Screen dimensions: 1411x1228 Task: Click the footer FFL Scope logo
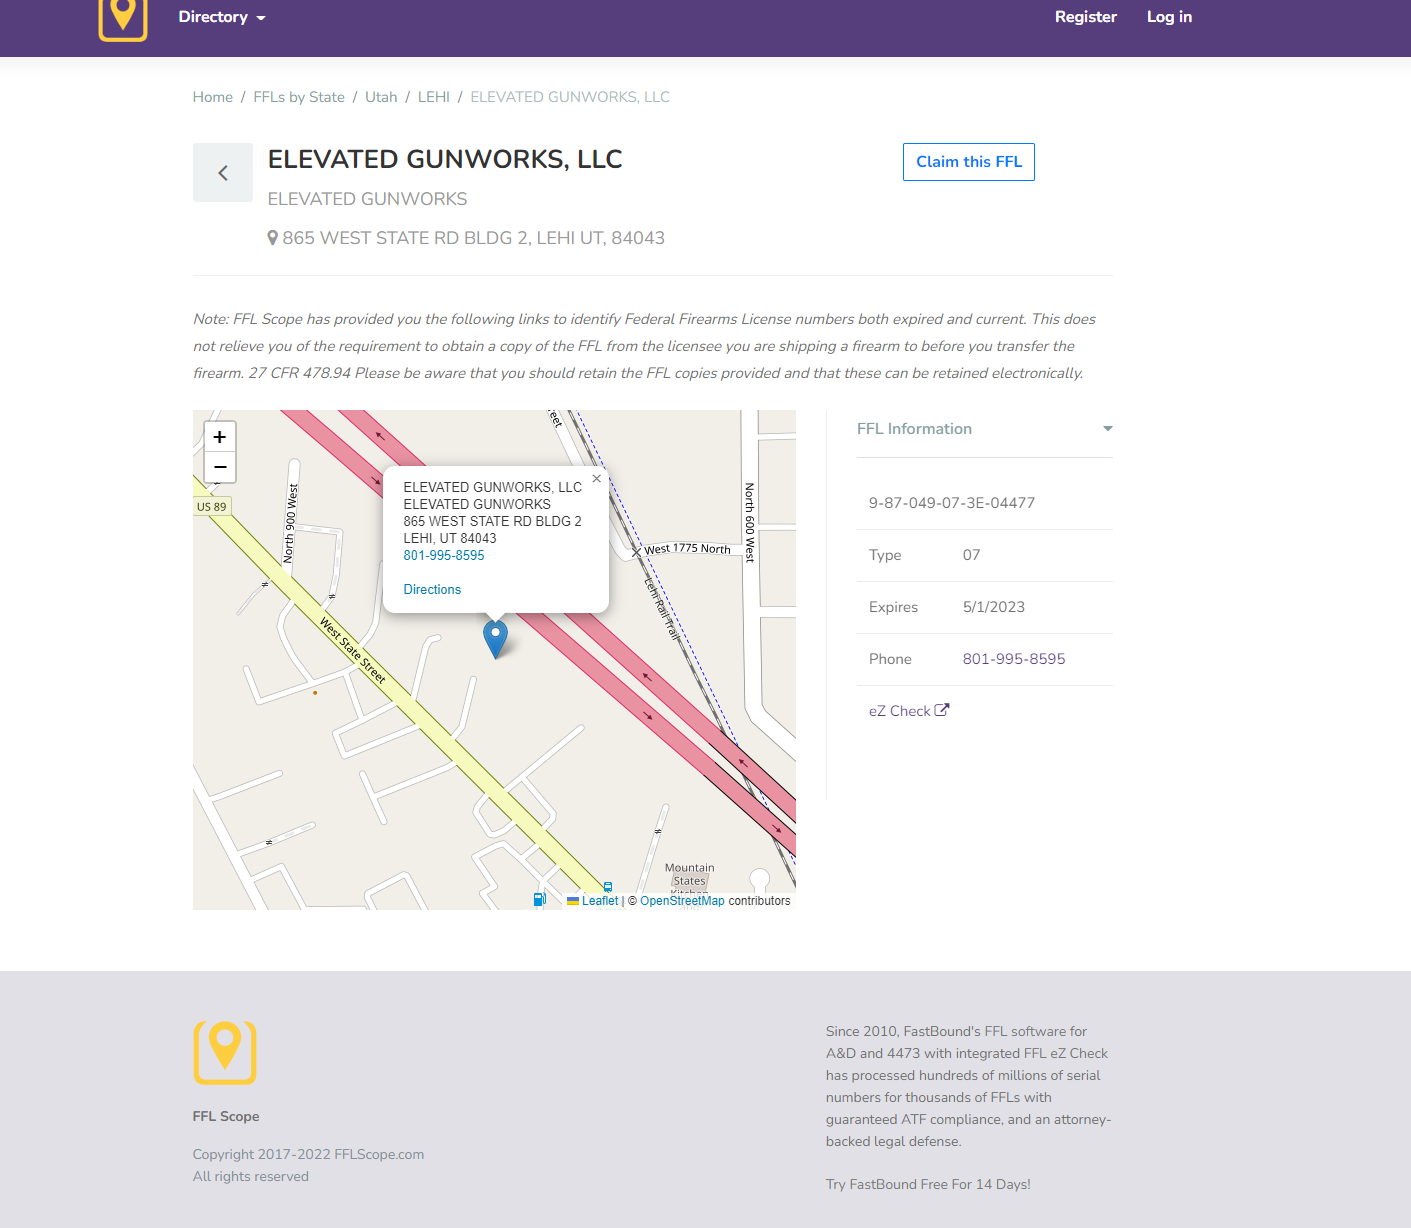[225, 1053]
